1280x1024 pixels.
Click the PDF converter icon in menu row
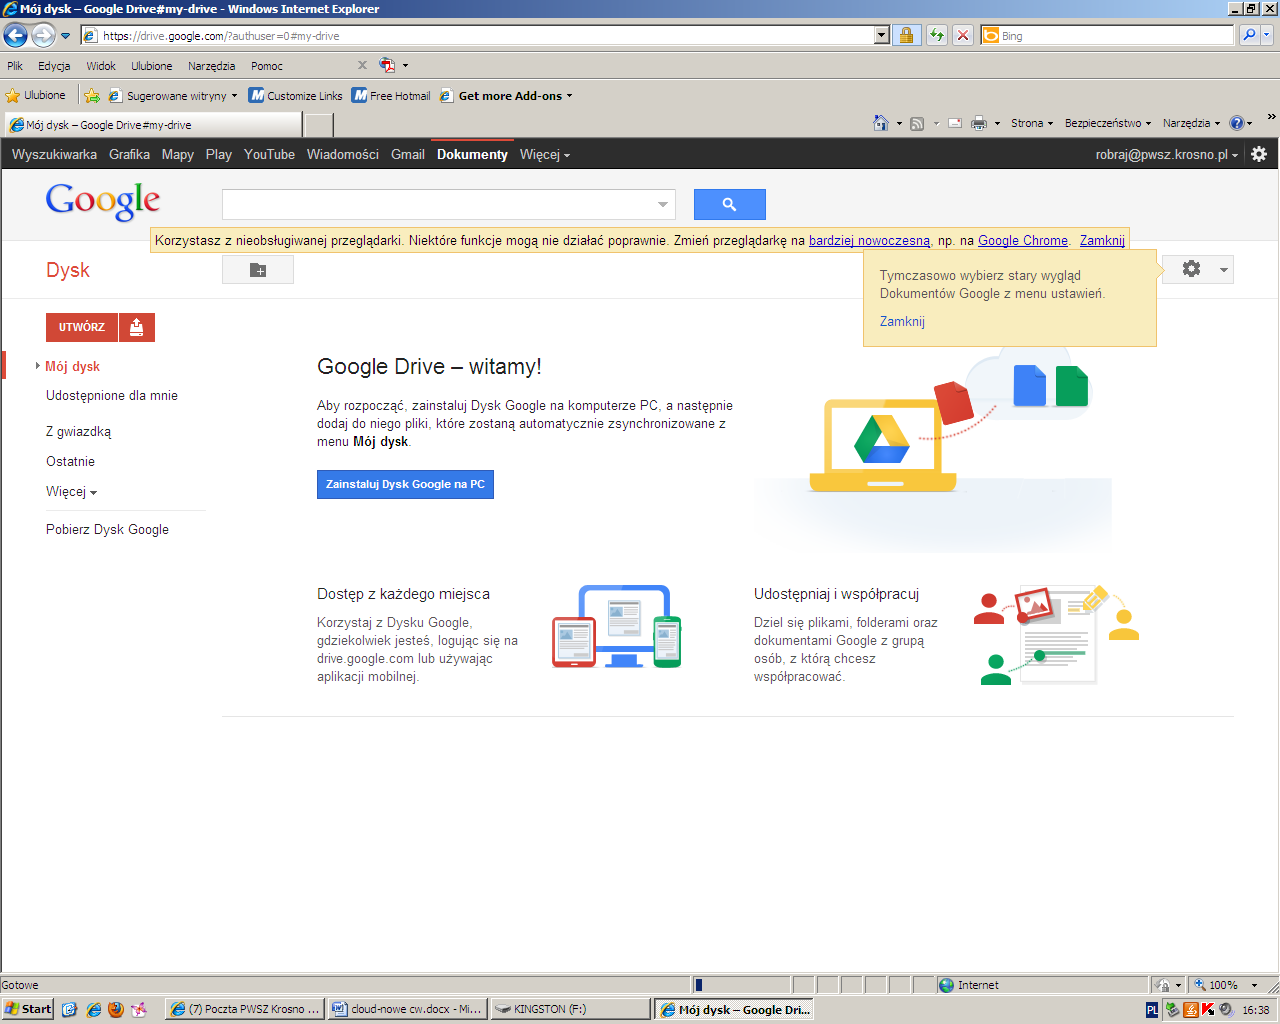[388, 65]
